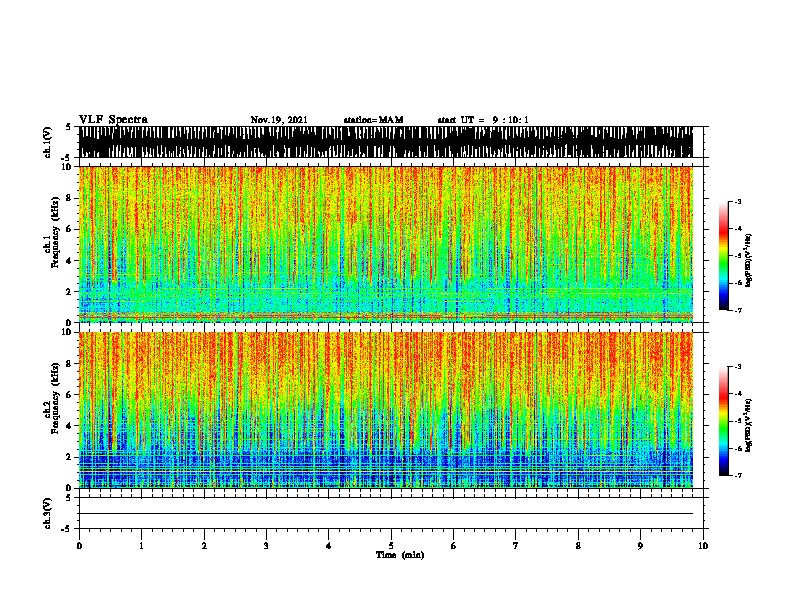Click the "start UT = 9:10:1" text
This screenshot has width=792, height=612.
483,120
